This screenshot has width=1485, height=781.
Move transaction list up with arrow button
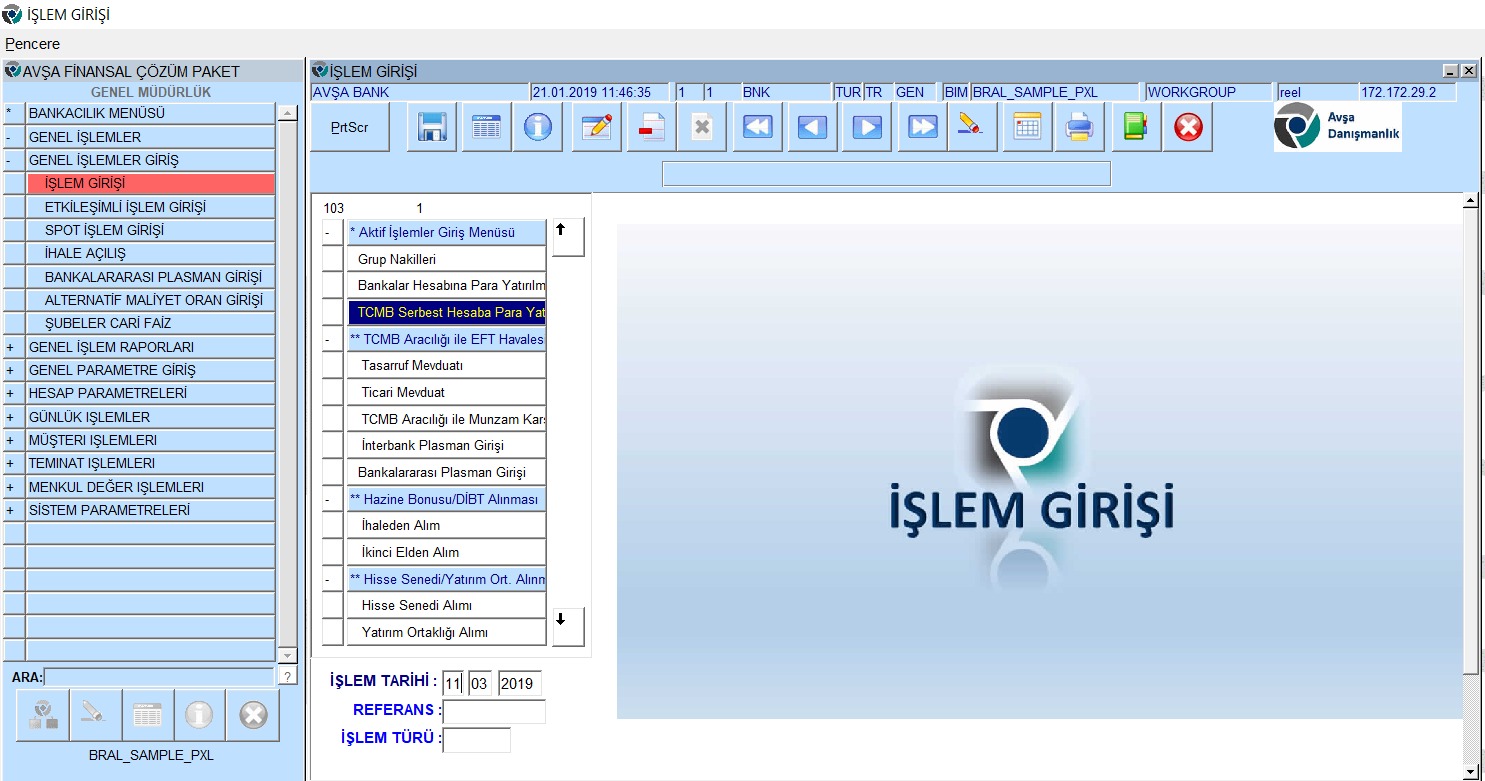[568, 238]
